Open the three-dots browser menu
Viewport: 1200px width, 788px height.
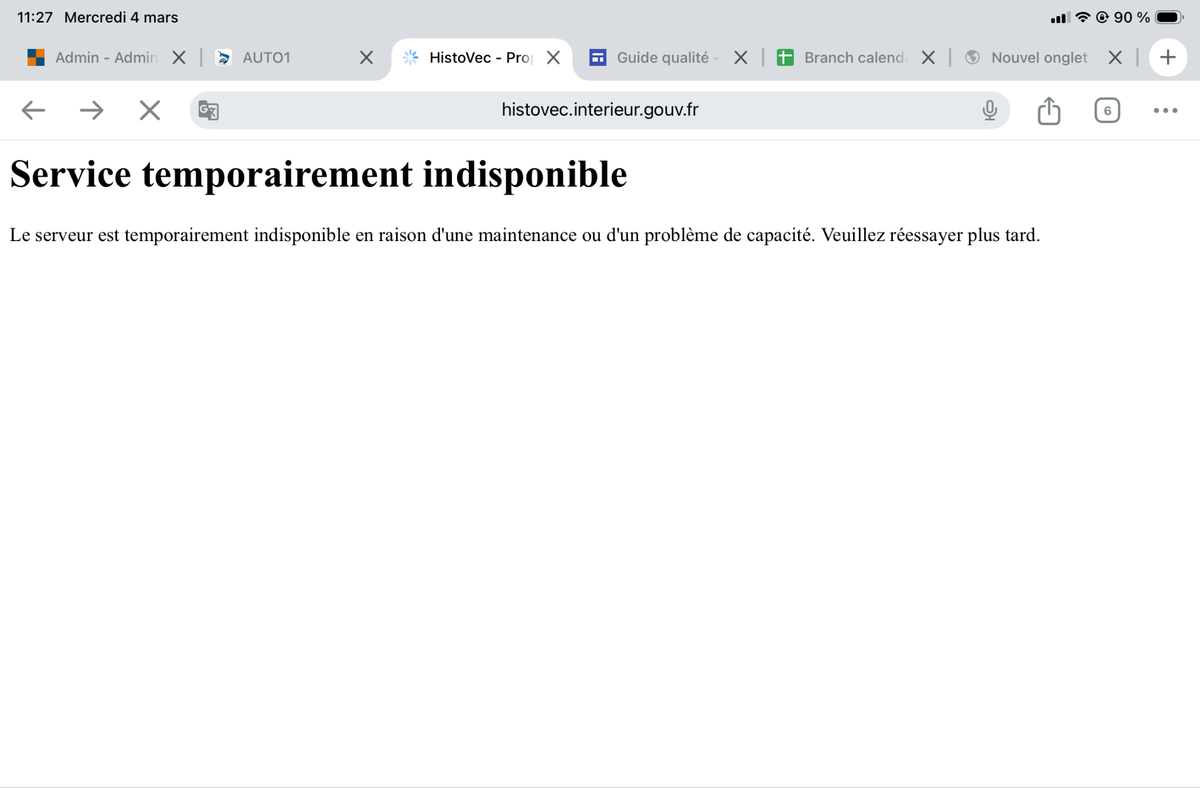1165,111
